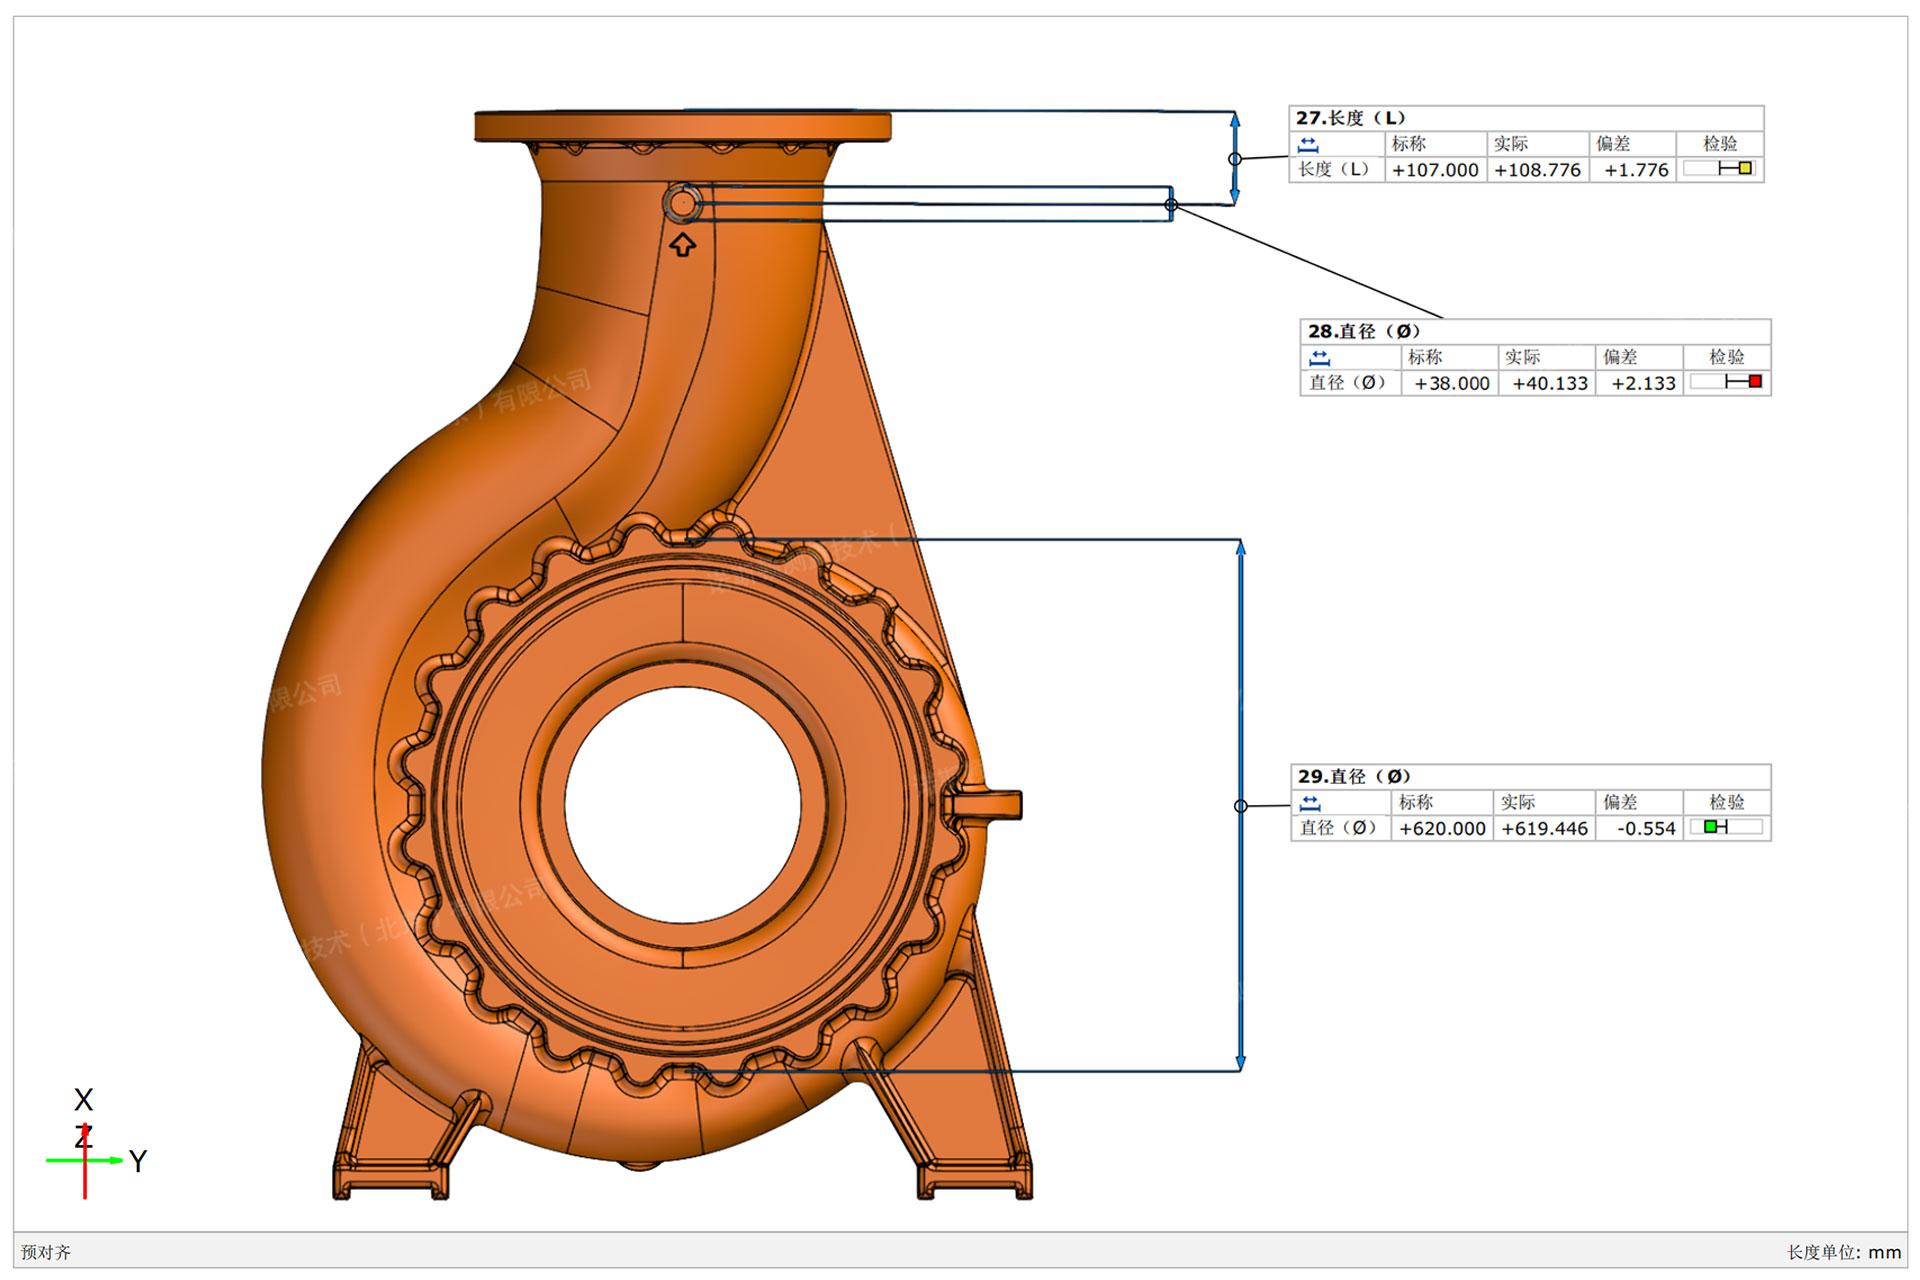1920x1280 pixels.
Task: Click the '标称' header in annotation 27
Action: 1409,144
